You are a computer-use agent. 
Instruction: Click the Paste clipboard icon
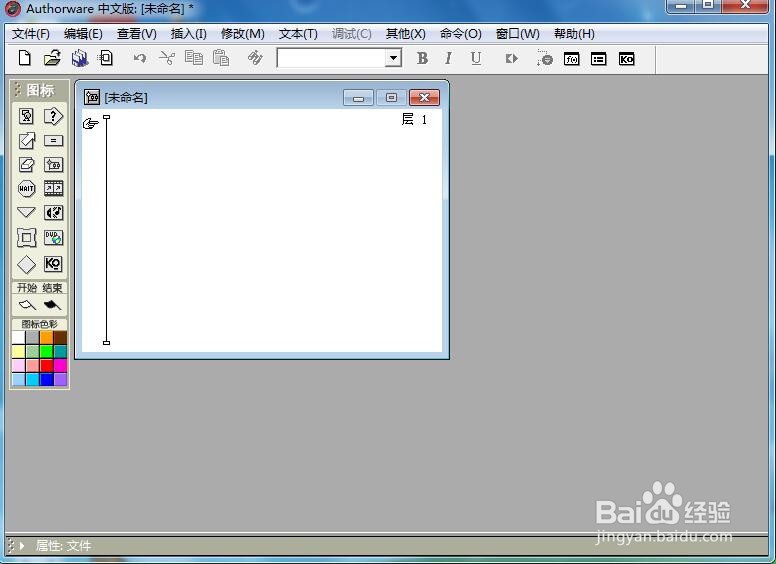tap(221, 58)
